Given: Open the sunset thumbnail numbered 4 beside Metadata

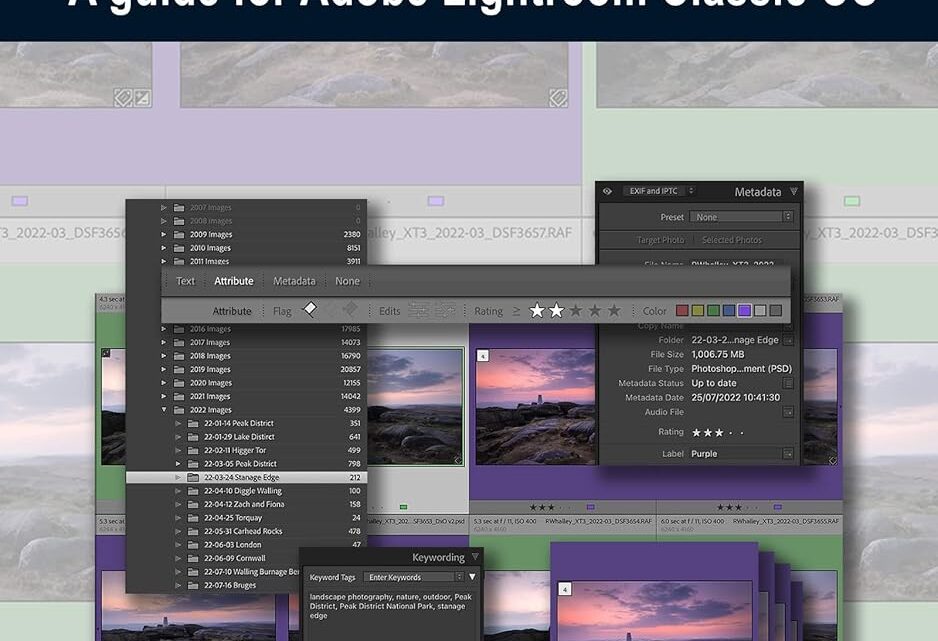Looking at the screenshot, I should coord(535,407).
